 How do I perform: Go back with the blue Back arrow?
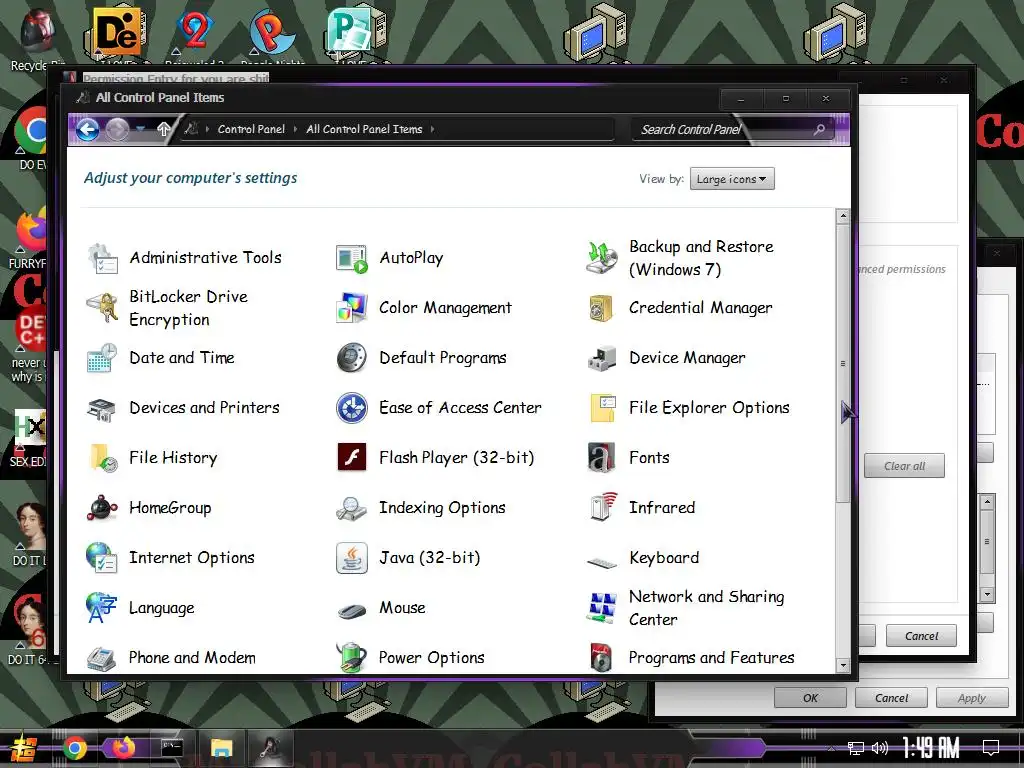pos(88,129)
